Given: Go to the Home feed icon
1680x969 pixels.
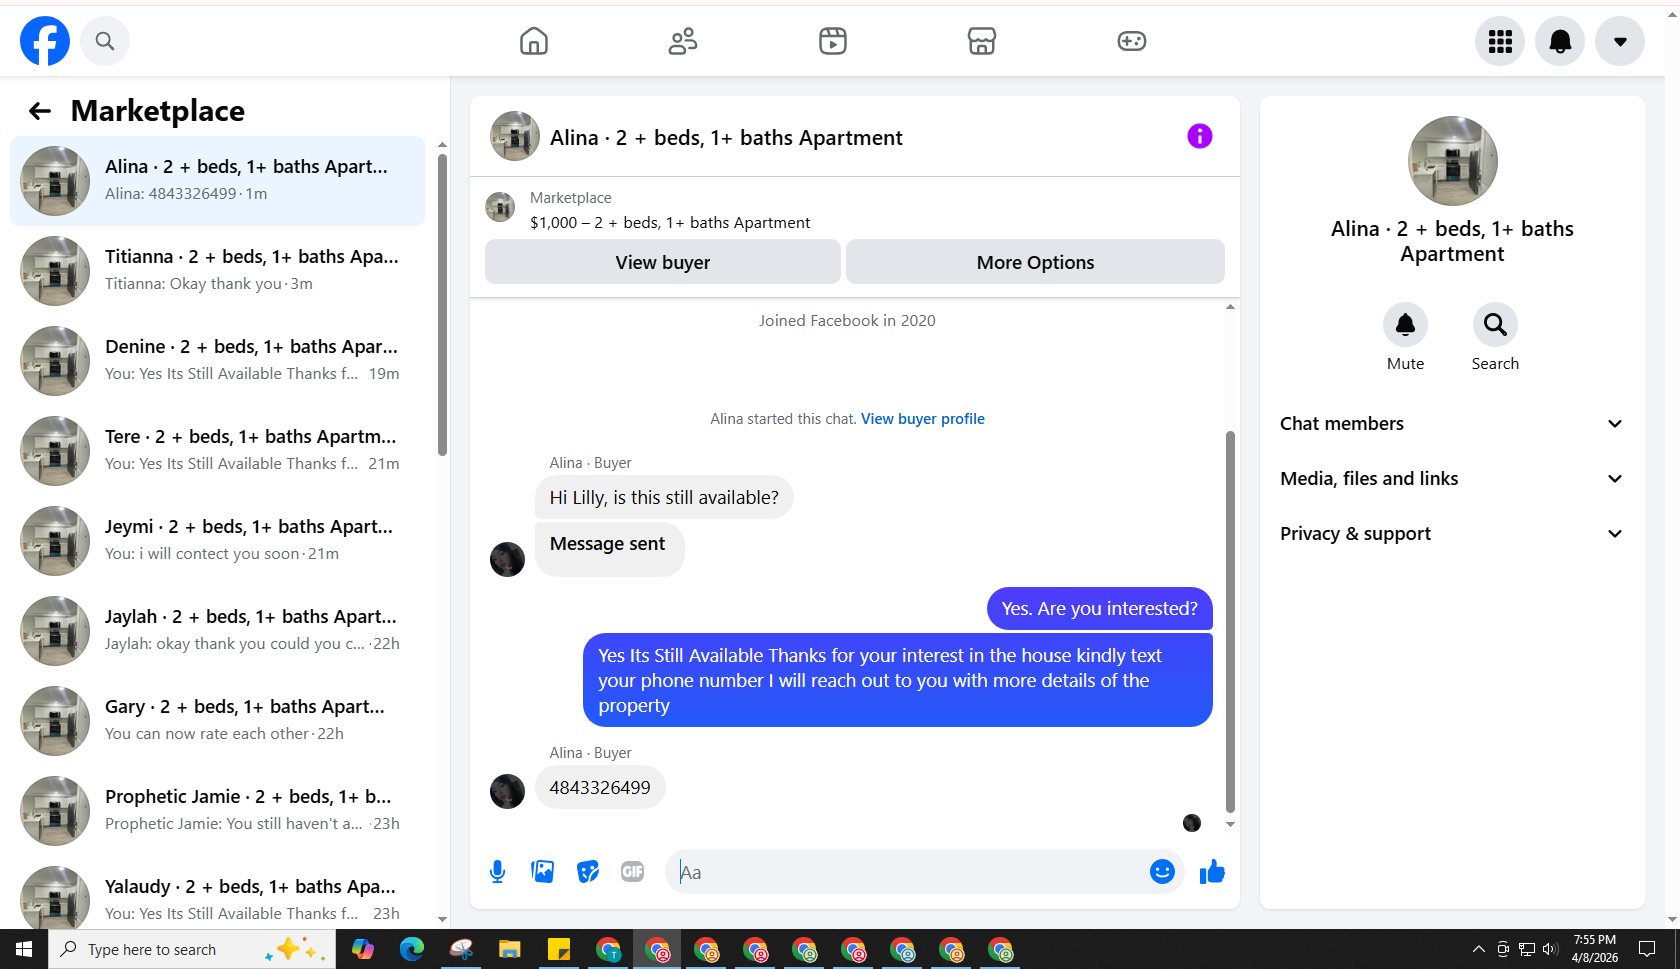Looking at the screenshot, I should 534,41.
